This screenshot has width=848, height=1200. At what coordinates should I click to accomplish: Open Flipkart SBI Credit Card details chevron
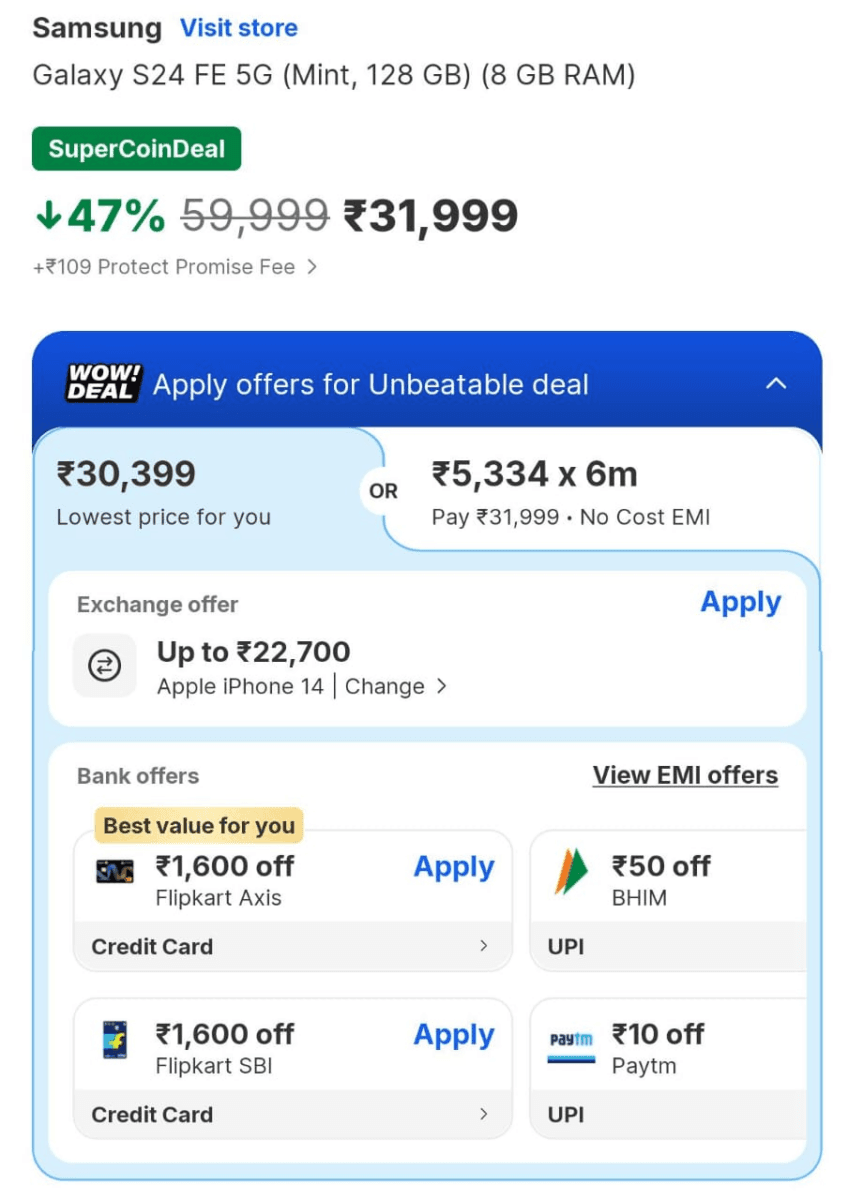point(484,1114)
